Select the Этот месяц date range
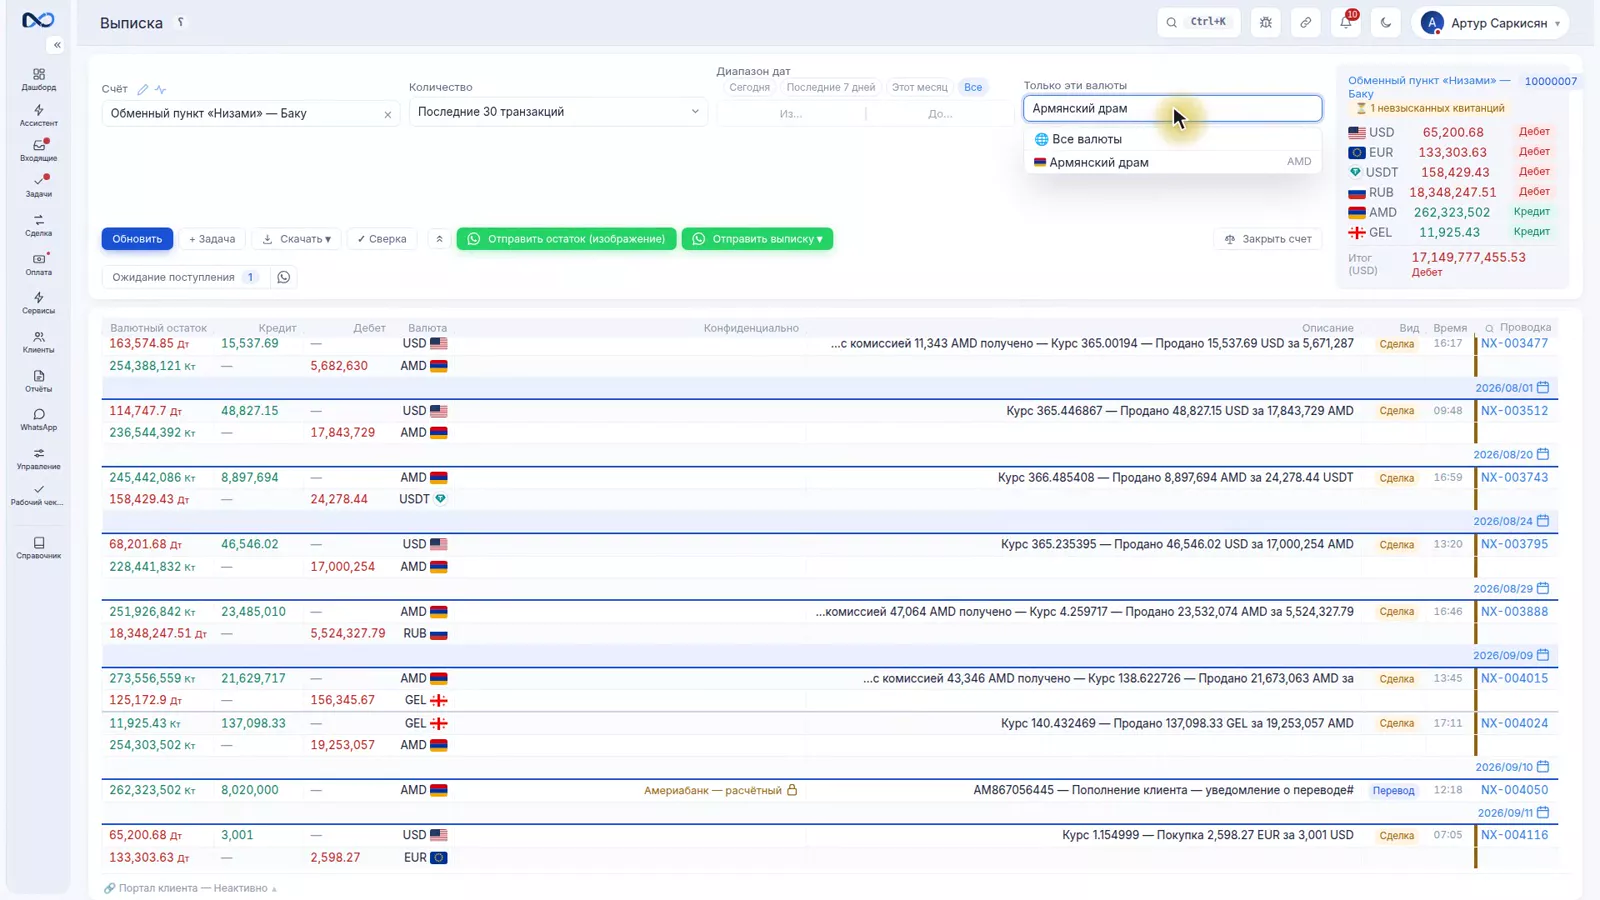The width and height of the screenshot is (1600, 900). [919, 87]
